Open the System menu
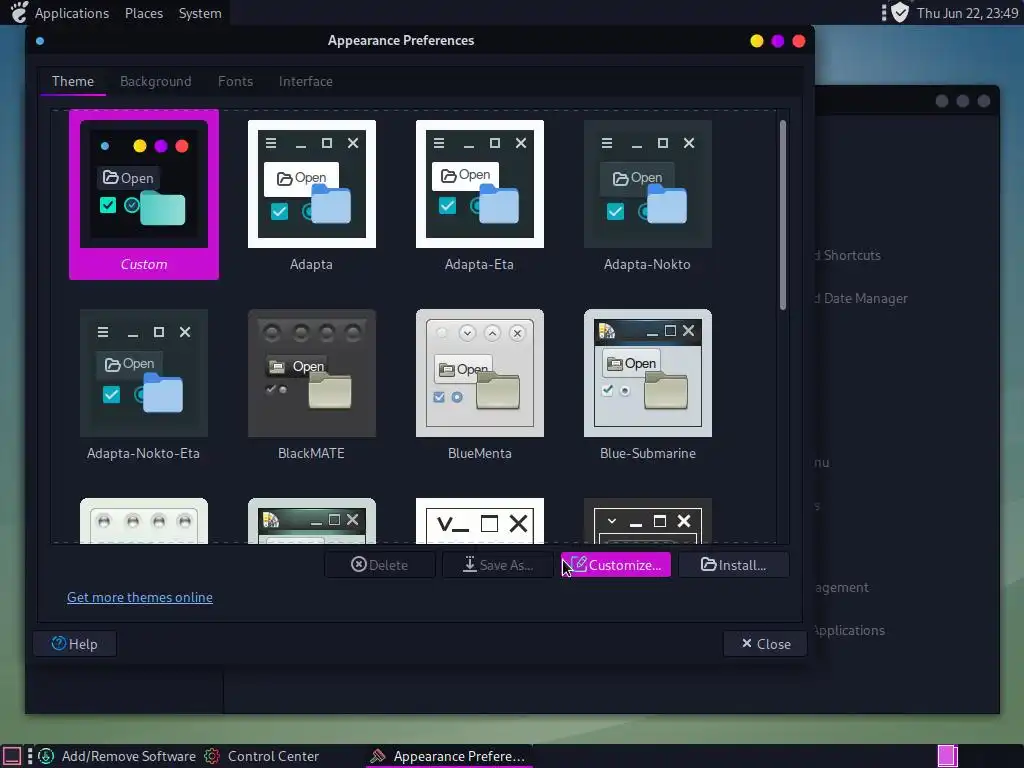1024x768 pixels. [x=200, y=13]
